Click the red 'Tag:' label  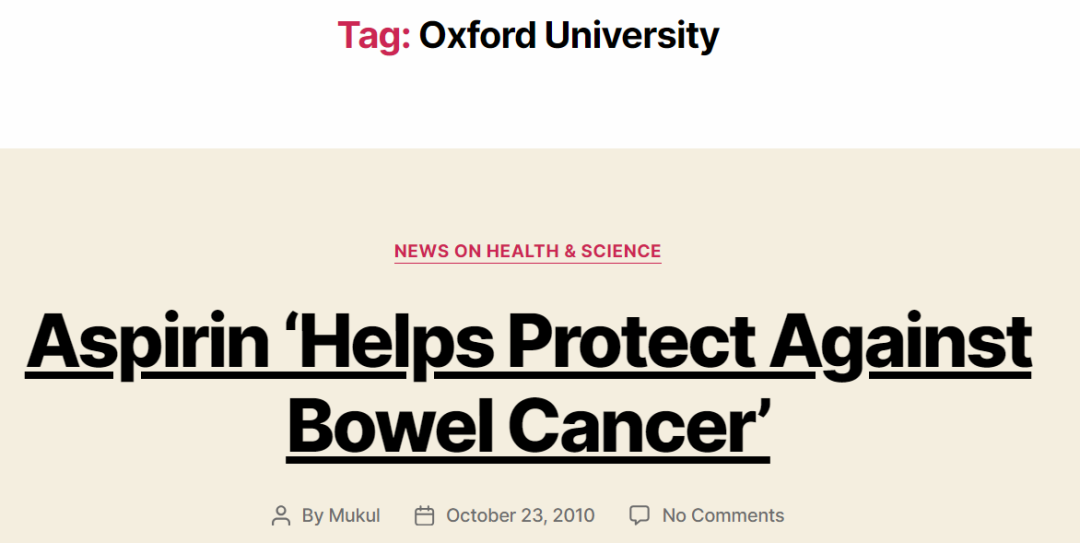point(374,35)
